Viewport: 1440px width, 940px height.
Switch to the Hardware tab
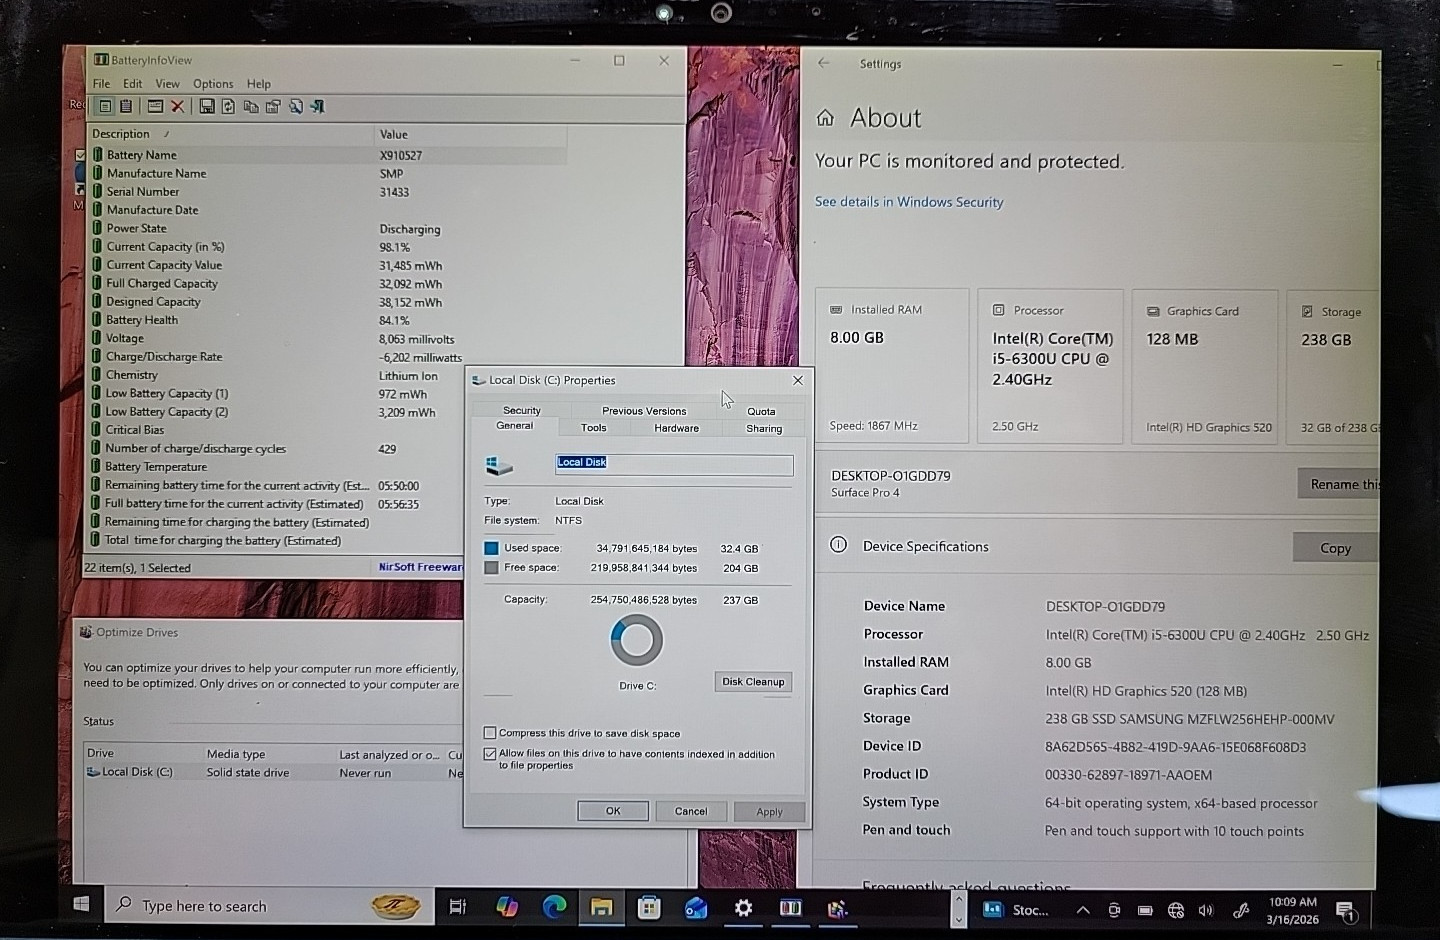(x=677, y=428)
